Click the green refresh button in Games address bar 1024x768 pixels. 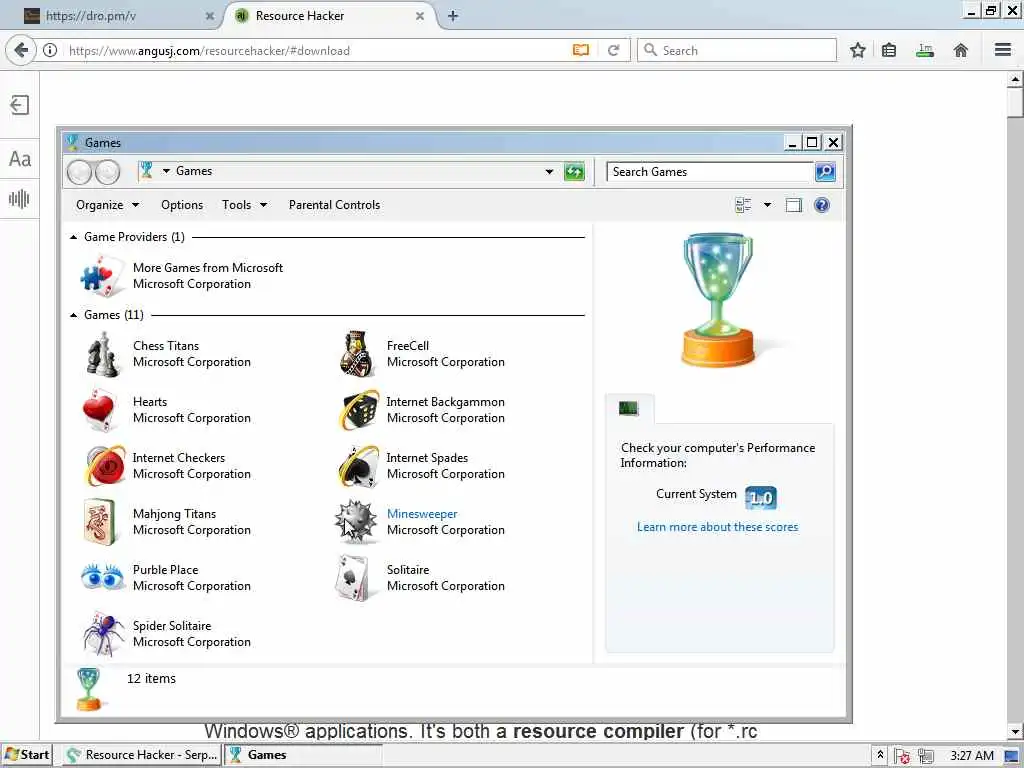click(x=574, y=172)
